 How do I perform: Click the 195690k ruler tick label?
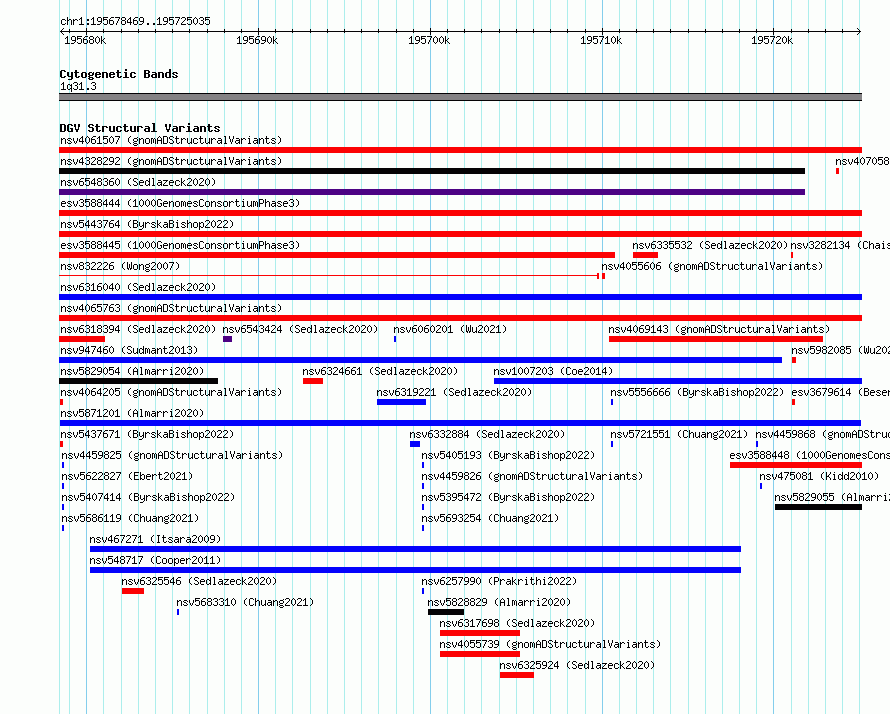click(257, 40)
